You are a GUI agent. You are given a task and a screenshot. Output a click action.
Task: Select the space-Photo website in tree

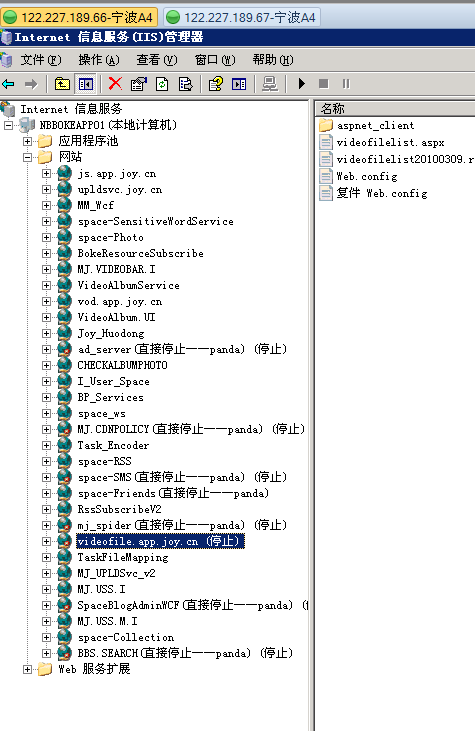110,237
